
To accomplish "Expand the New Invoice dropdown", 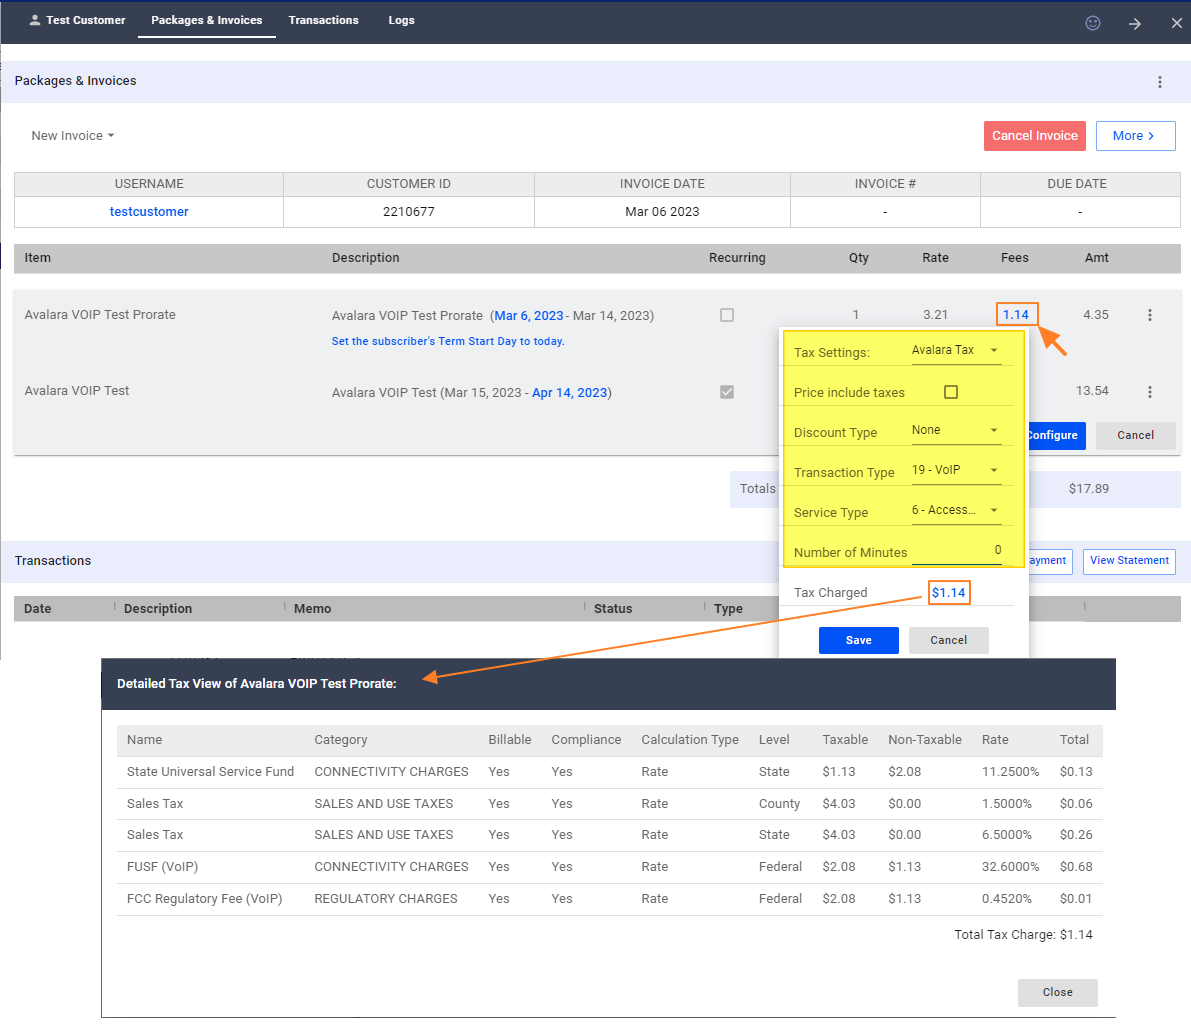I will coord(71,135).
